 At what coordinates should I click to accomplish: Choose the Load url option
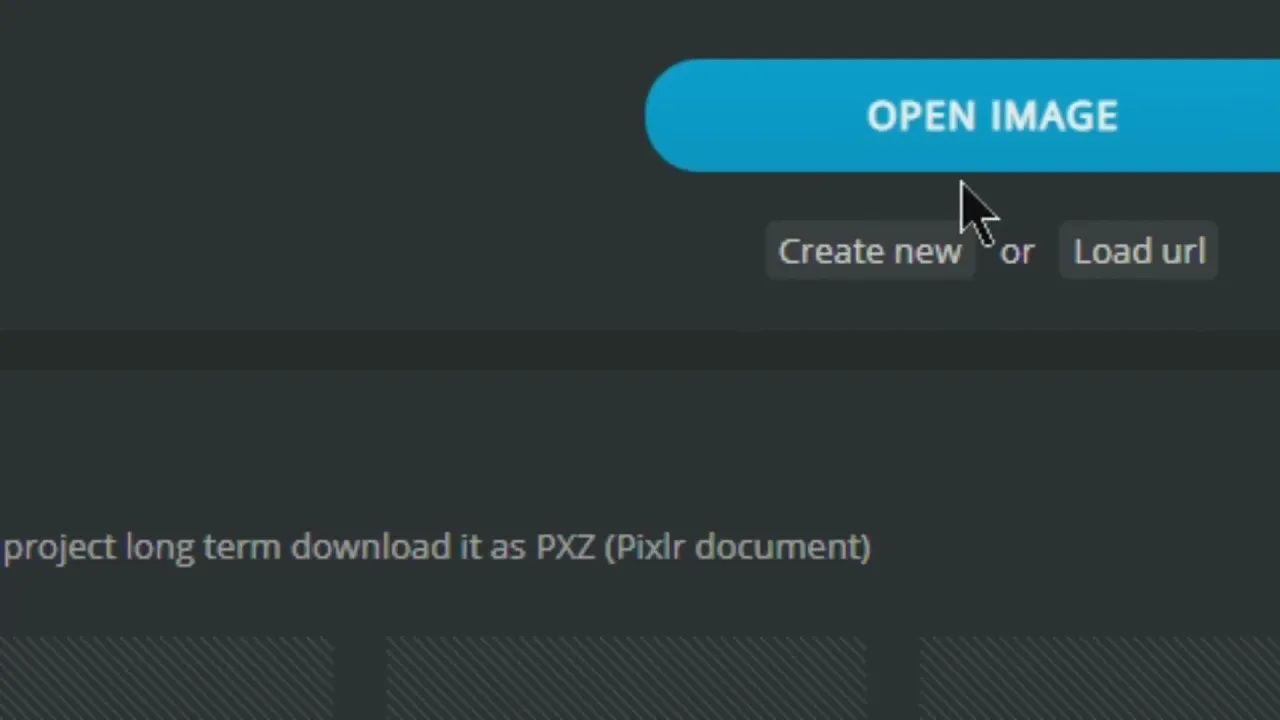click(x=1139, y=251)
